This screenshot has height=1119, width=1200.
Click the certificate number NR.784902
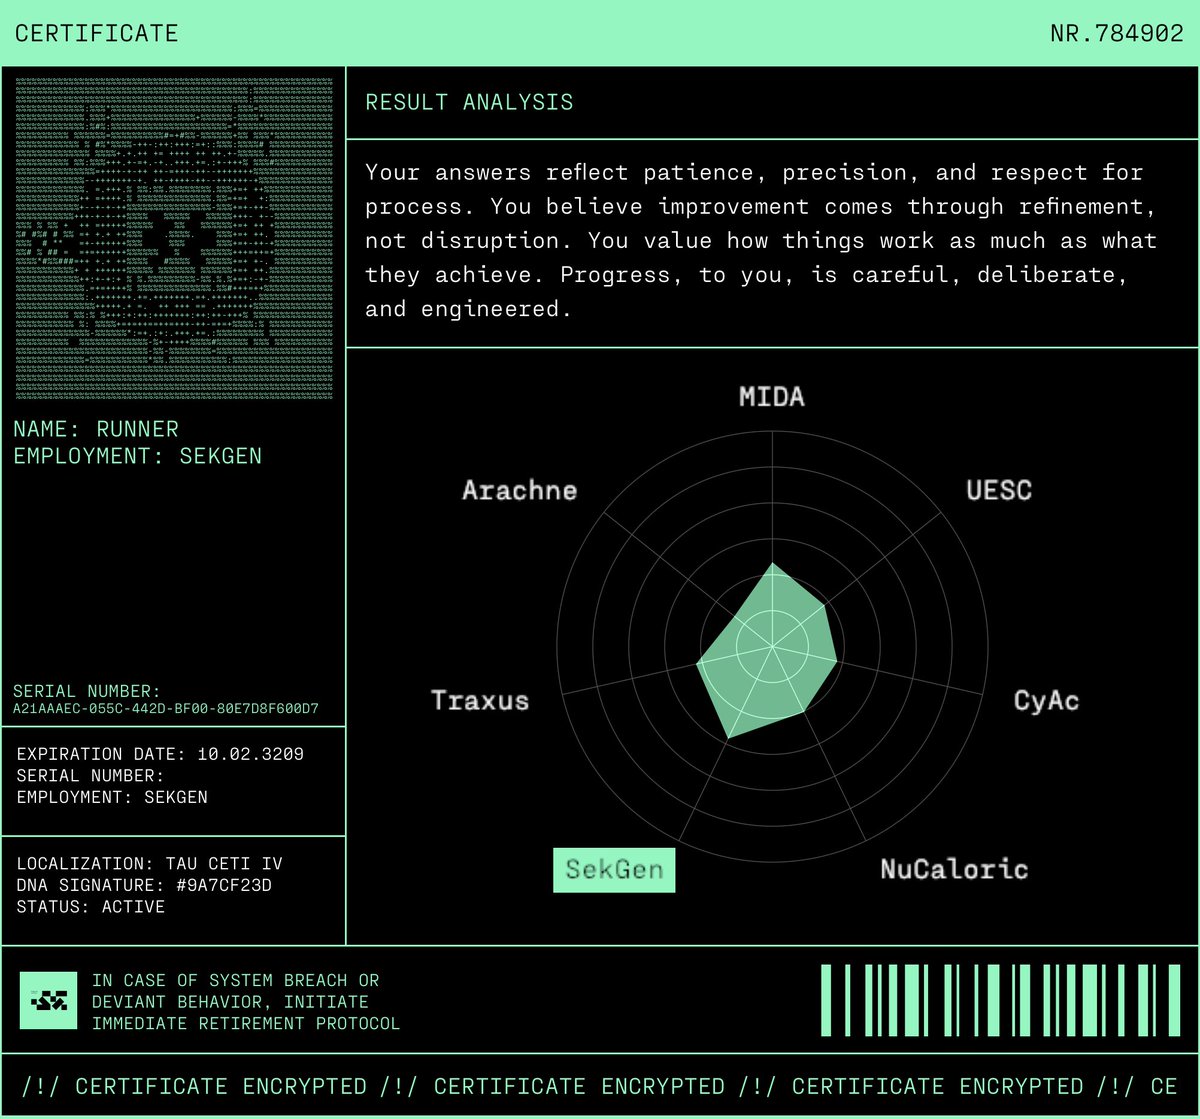tap(1117, 33)
